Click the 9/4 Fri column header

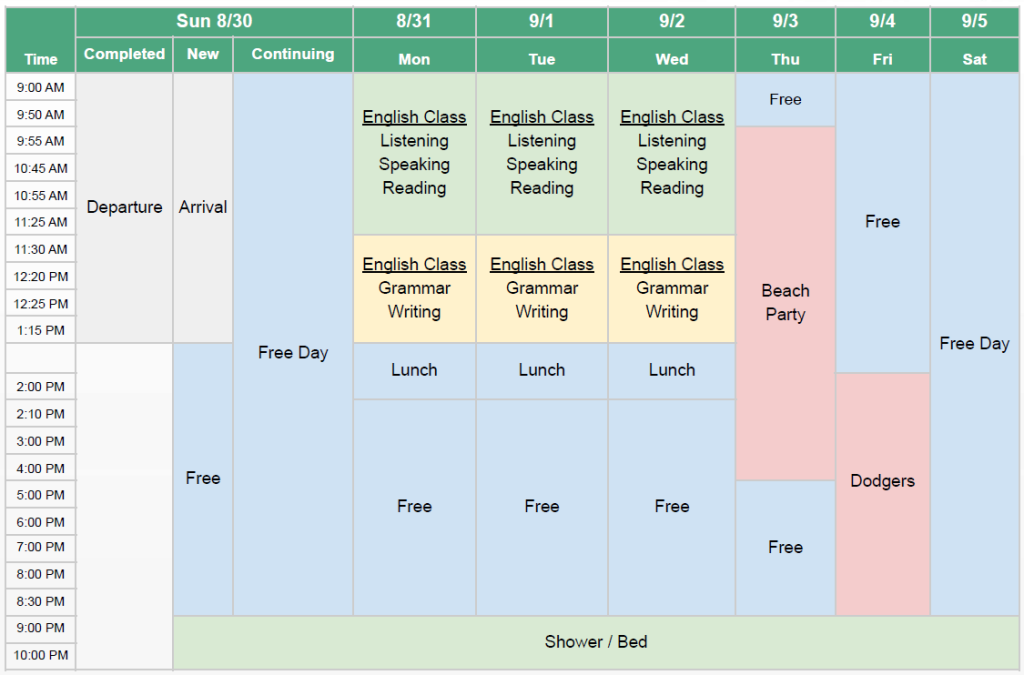point(882,38)
